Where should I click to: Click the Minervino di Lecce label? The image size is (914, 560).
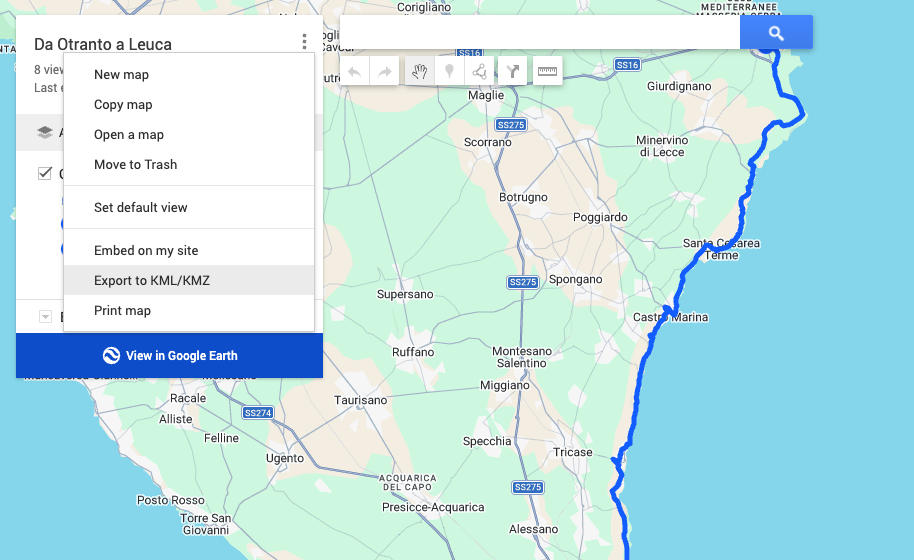click(x=662, y=146)
